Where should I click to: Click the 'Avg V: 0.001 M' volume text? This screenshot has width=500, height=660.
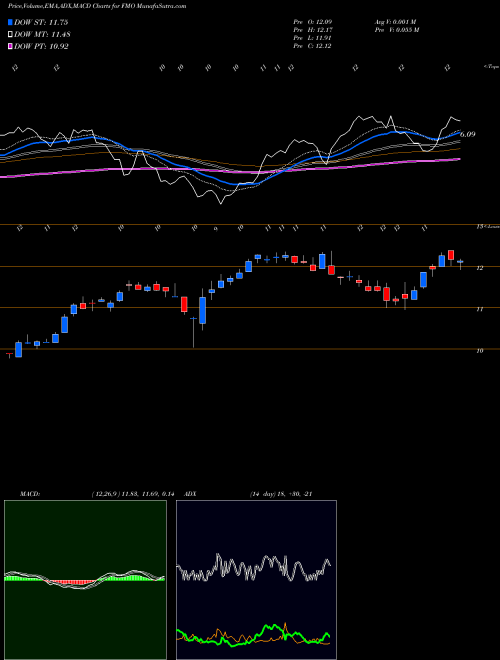click(395, 22)
